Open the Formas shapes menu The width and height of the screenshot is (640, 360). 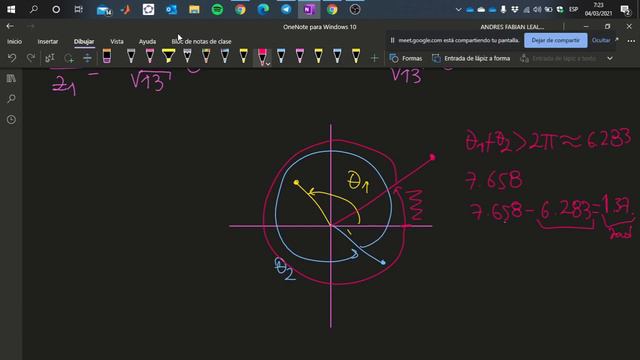tap(406, 58)
